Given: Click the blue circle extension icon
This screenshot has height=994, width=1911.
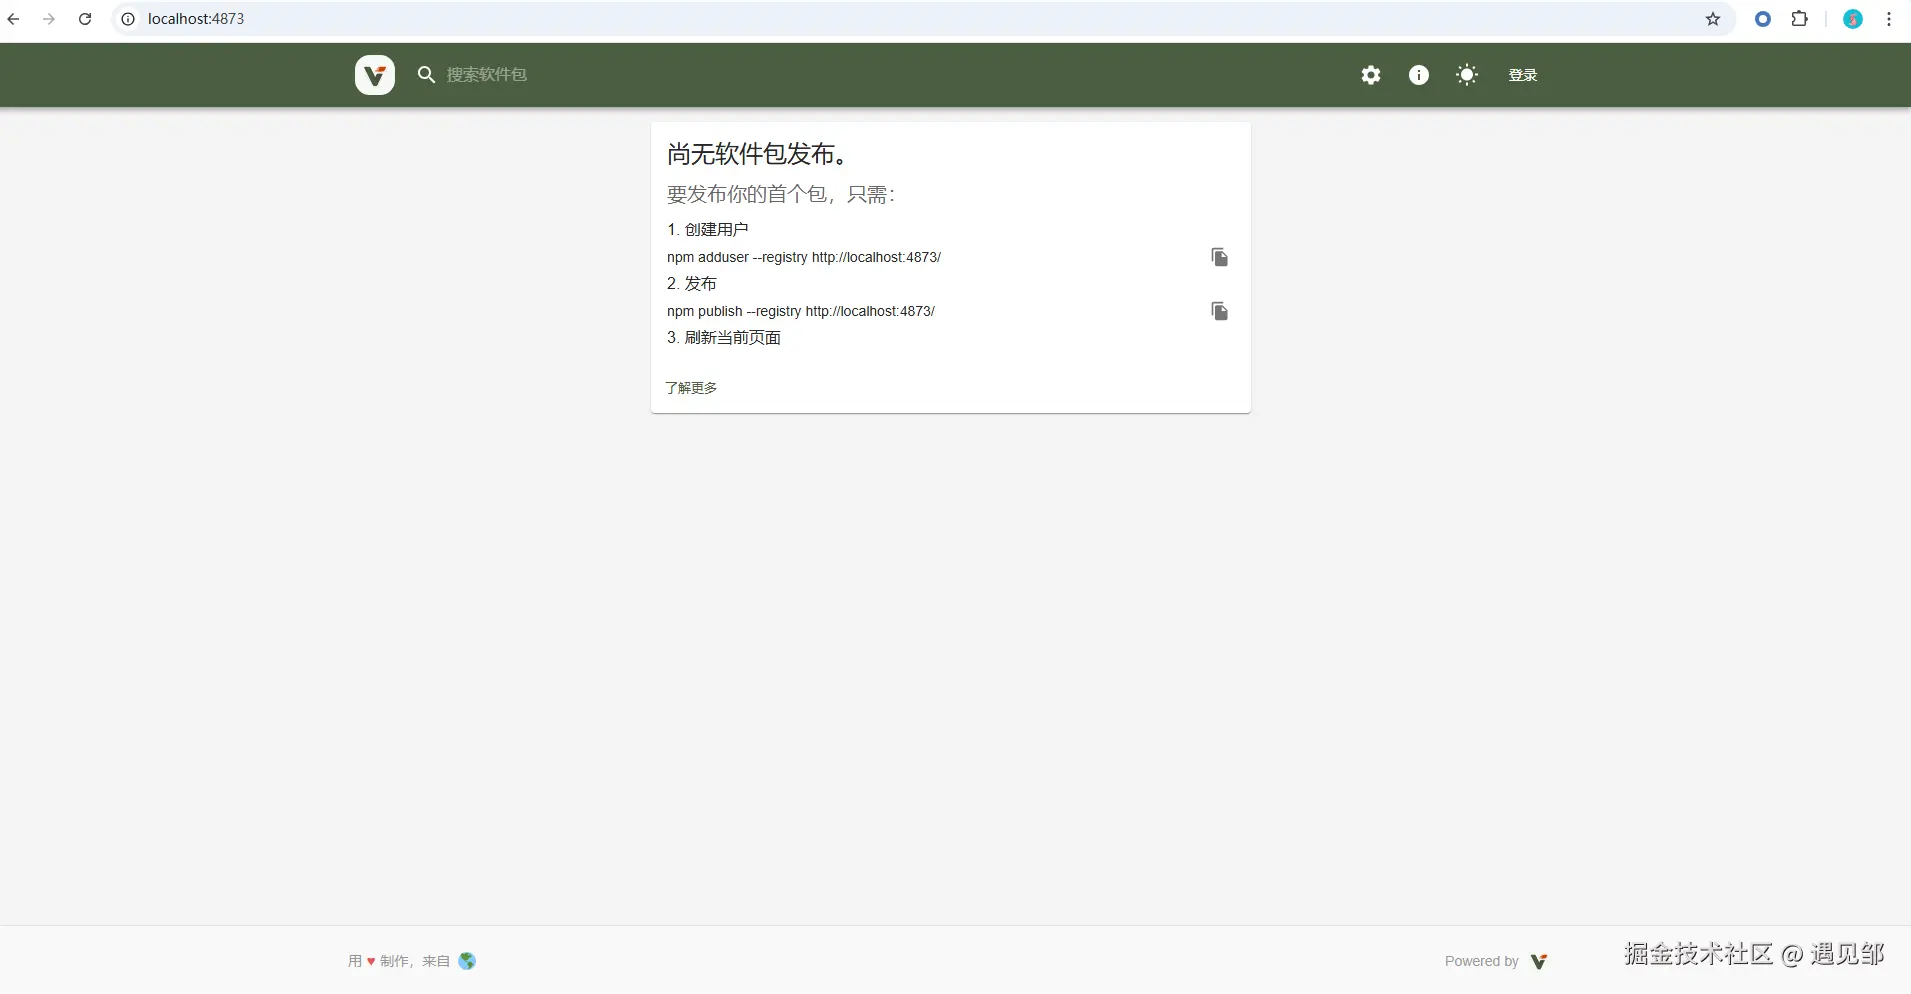Looking at the screenshot, I should [x=1763, y=19].
